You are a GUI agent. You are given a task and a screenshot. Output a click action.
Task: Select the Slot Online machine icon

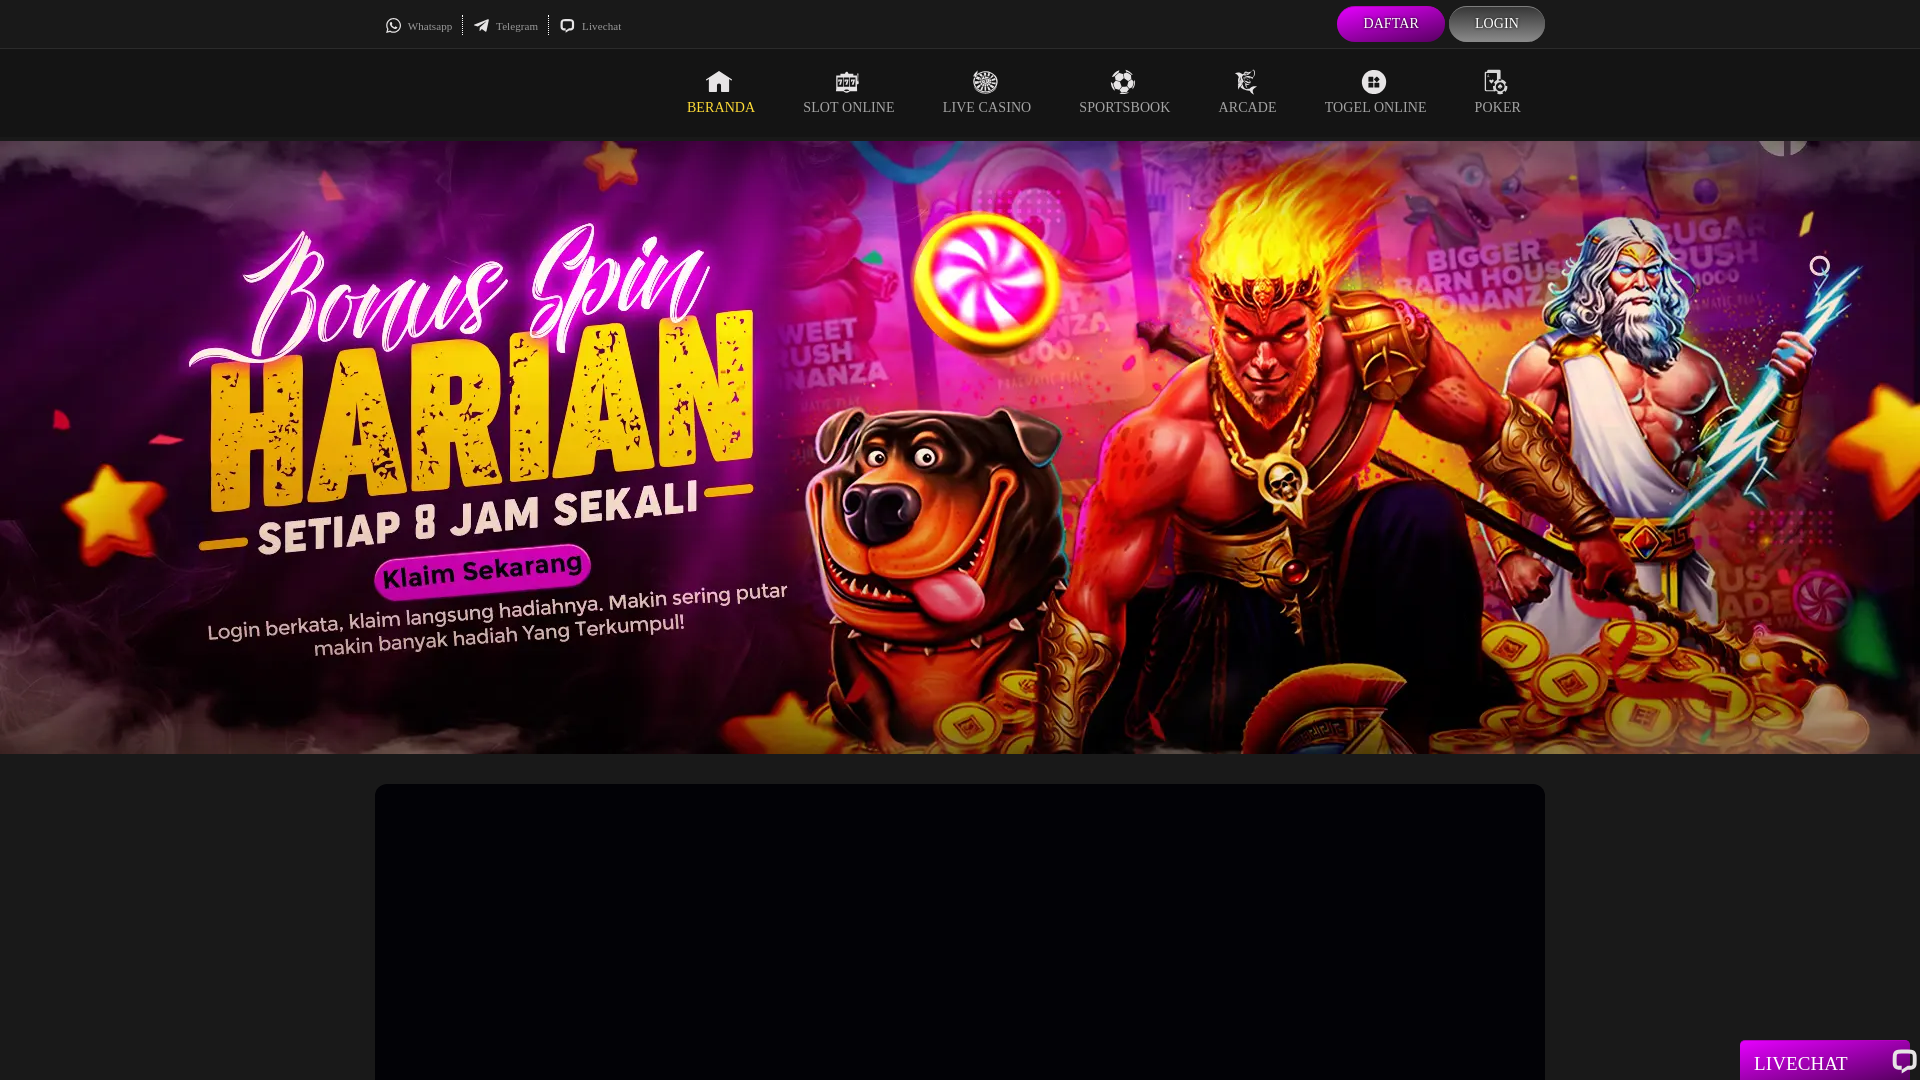point(847,82)
